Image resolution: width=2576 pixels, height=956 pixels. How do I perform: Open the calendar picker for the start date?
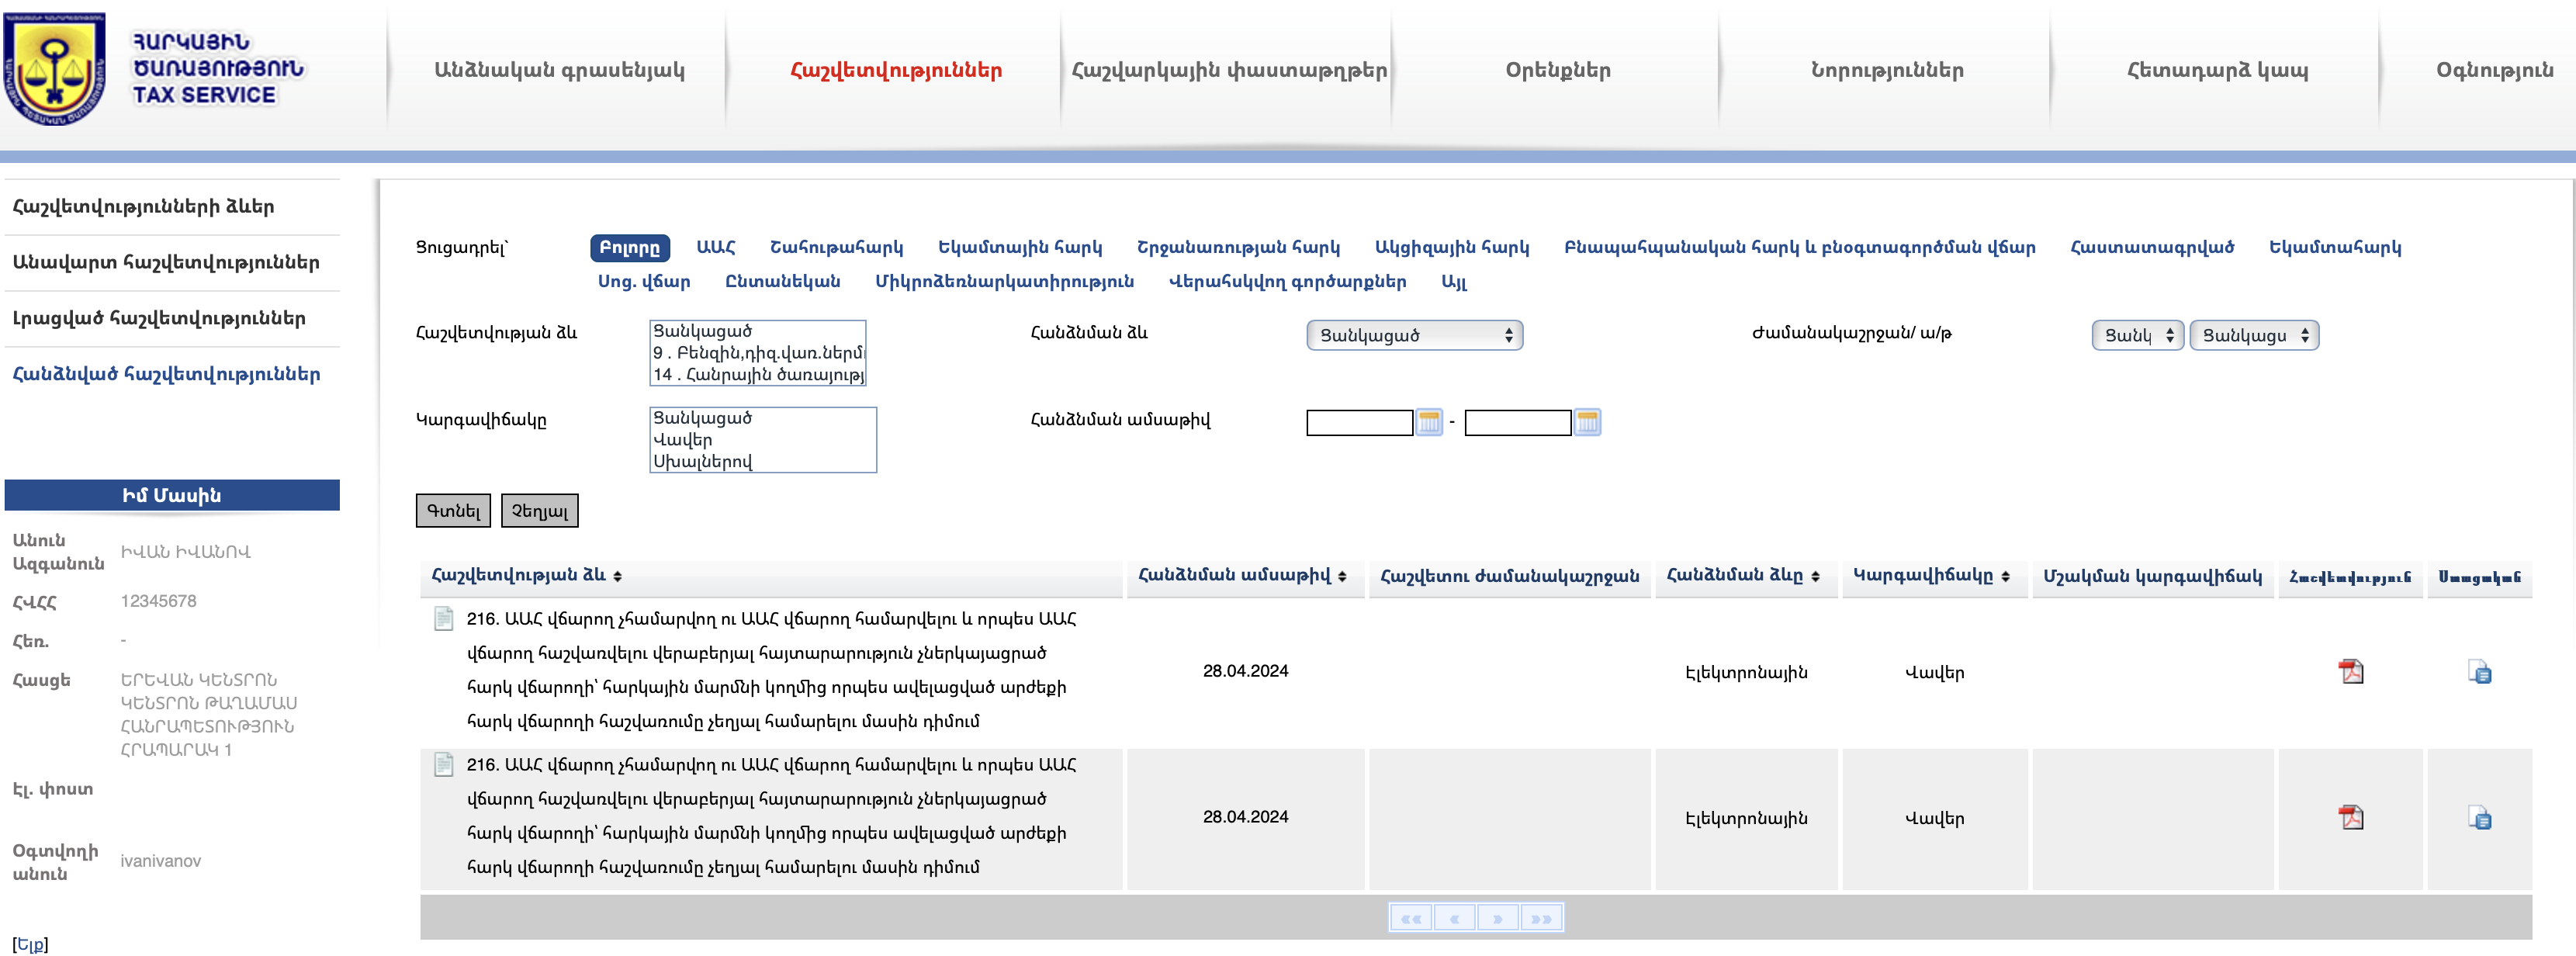(1429, 422)
